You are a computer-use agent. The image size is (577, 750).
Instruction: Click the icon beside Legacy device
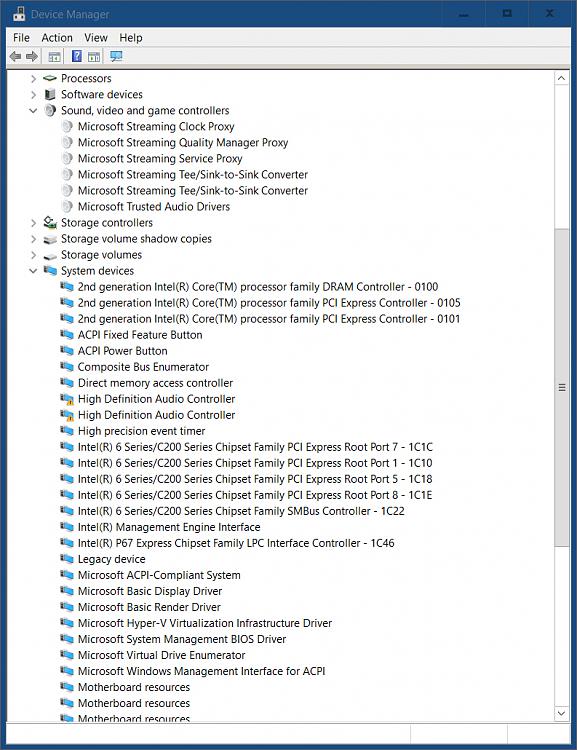(67, 559)
